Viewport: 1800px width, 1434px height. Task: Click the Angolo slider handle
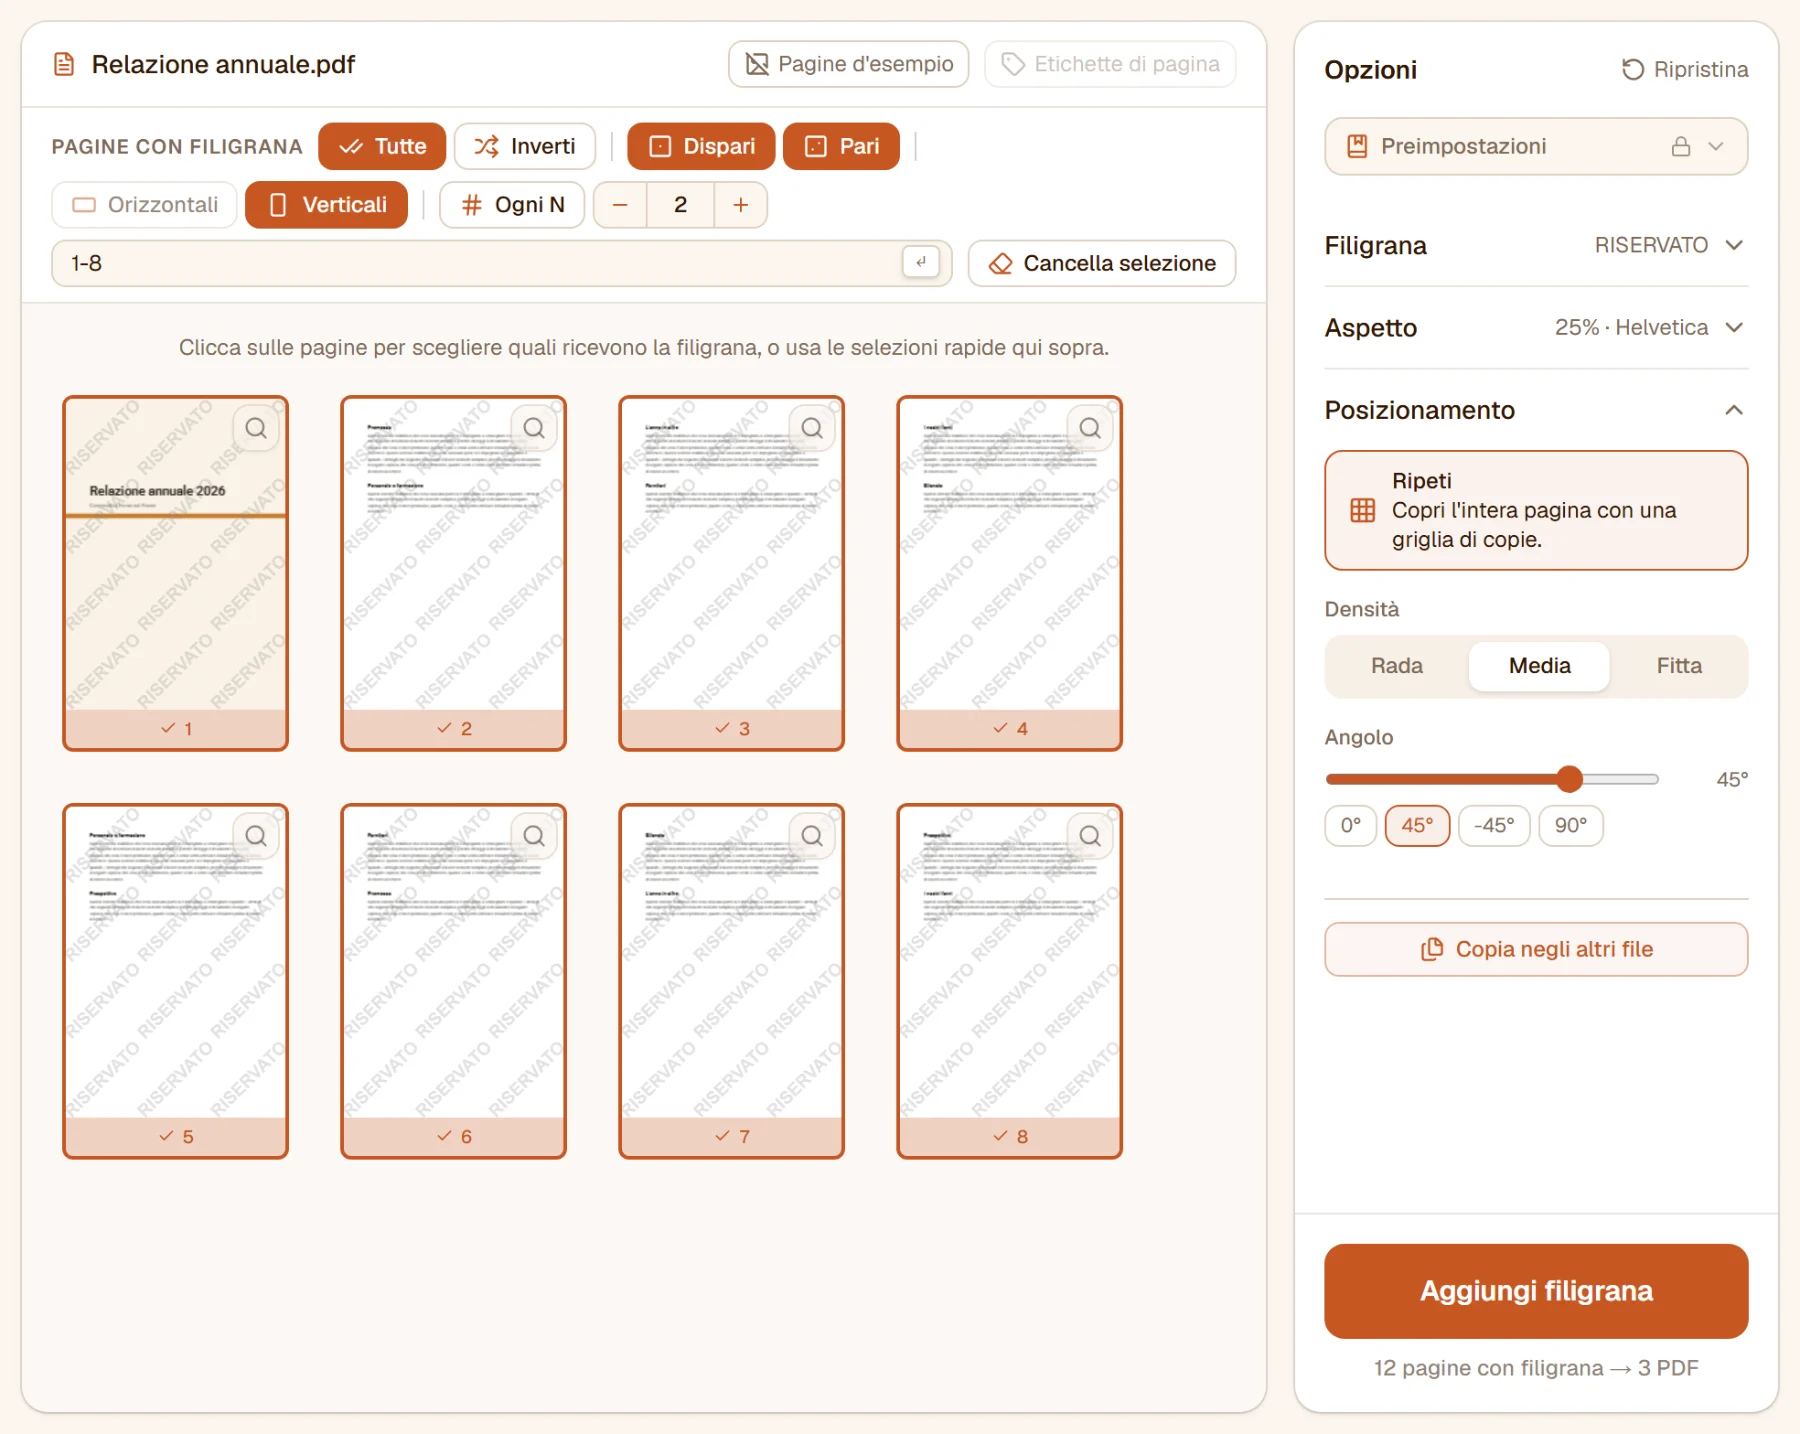(1570, 779)
